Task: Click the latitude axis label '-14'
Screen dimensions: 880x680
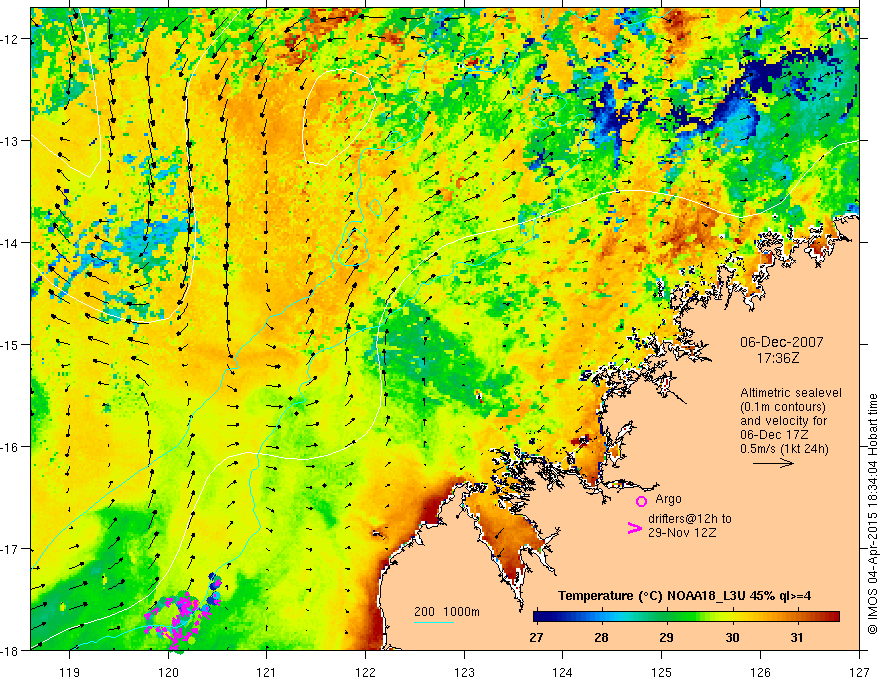Action: (x=10, y=243)
